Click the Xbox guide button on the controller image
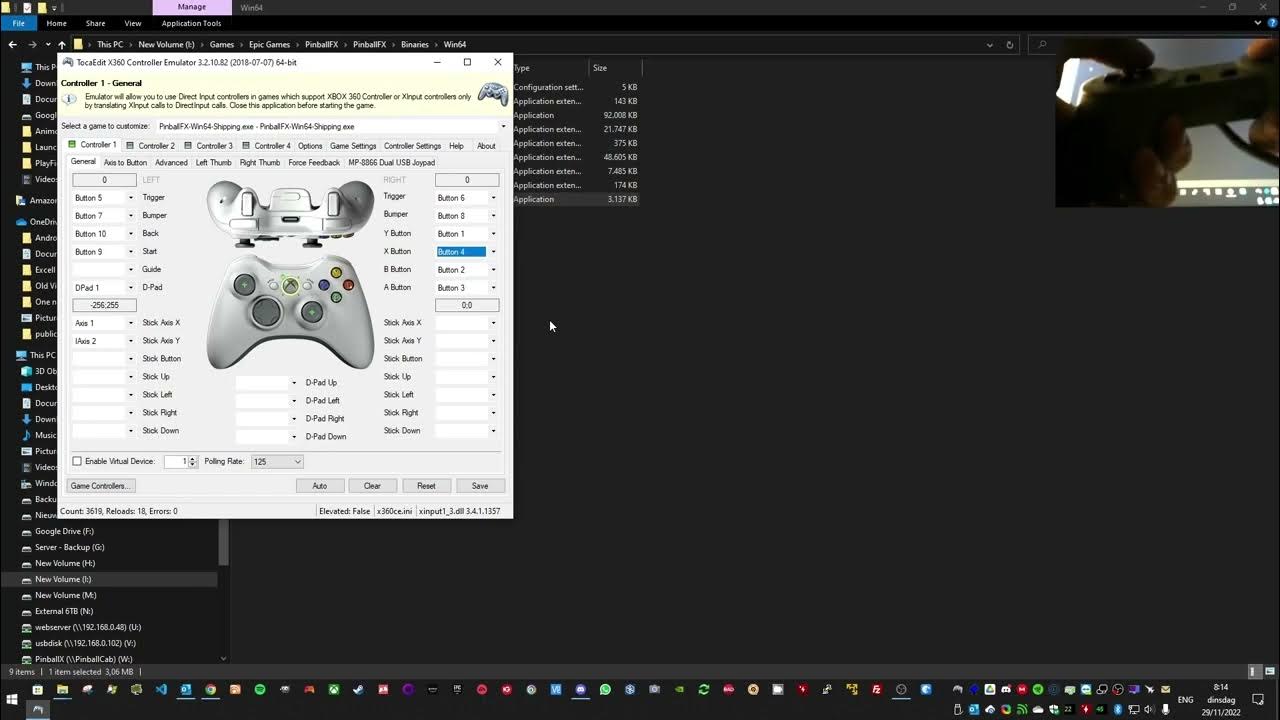1280x720 pixels. 290,286
